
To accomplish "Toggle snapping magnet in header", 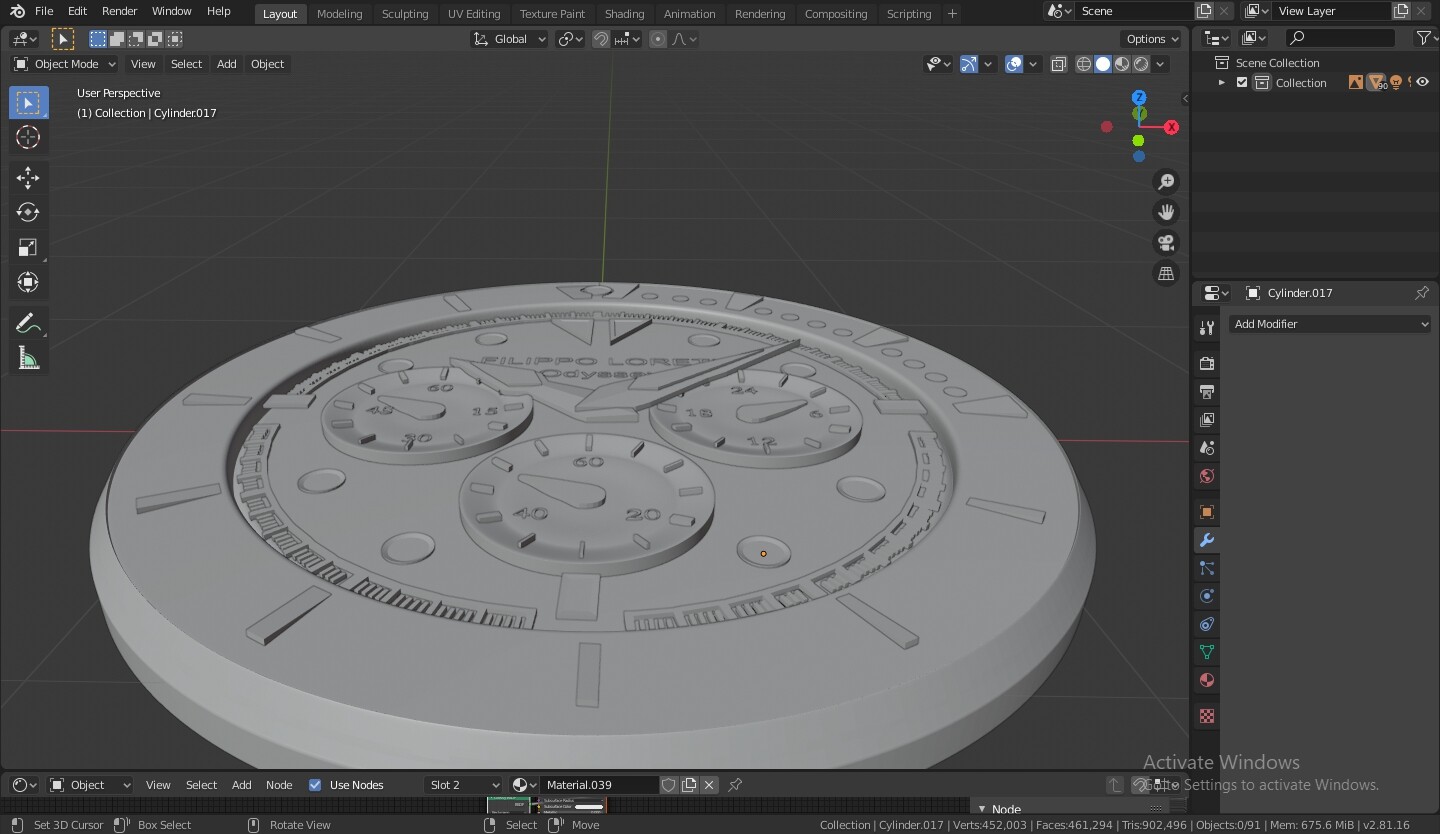I will 601,39.
